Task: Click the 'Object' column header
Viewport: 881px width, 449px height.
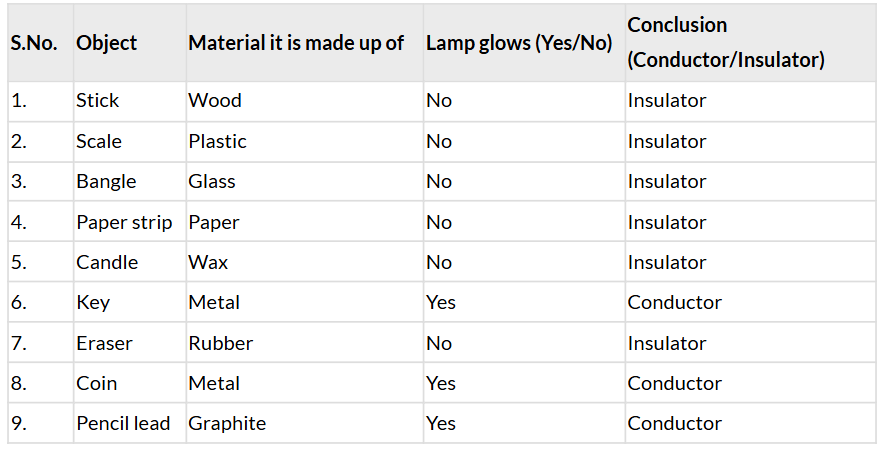Action: (107, 43)
